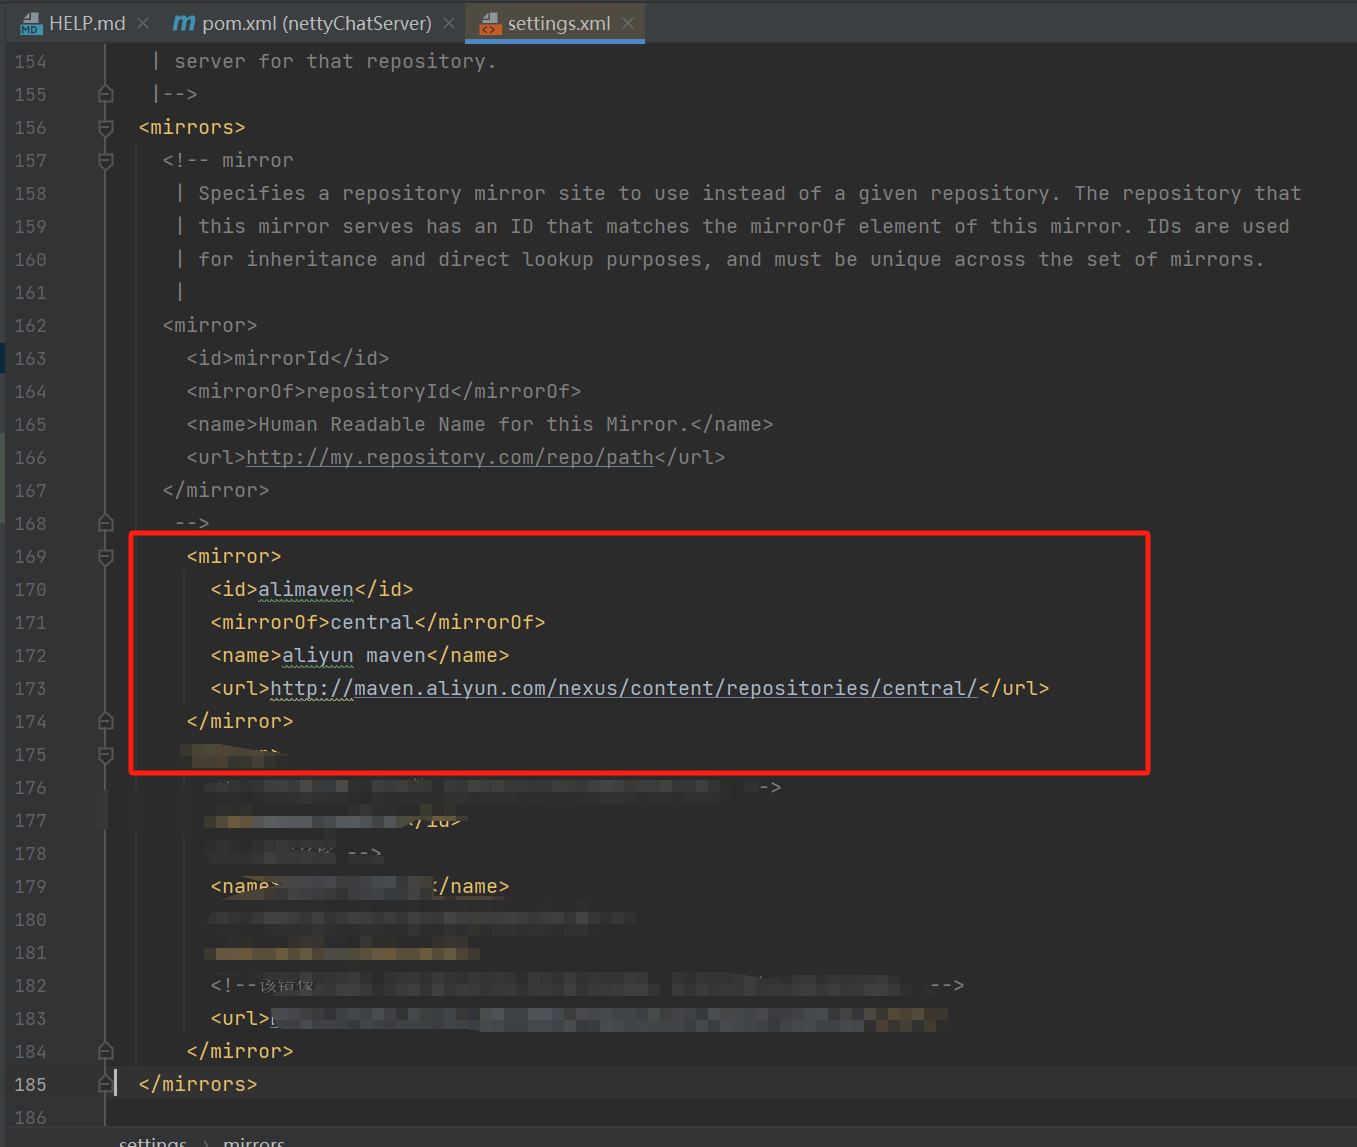Click line number 154 in the gutter
Screen dimensions: 1357x1147
[x=30, y=61]
